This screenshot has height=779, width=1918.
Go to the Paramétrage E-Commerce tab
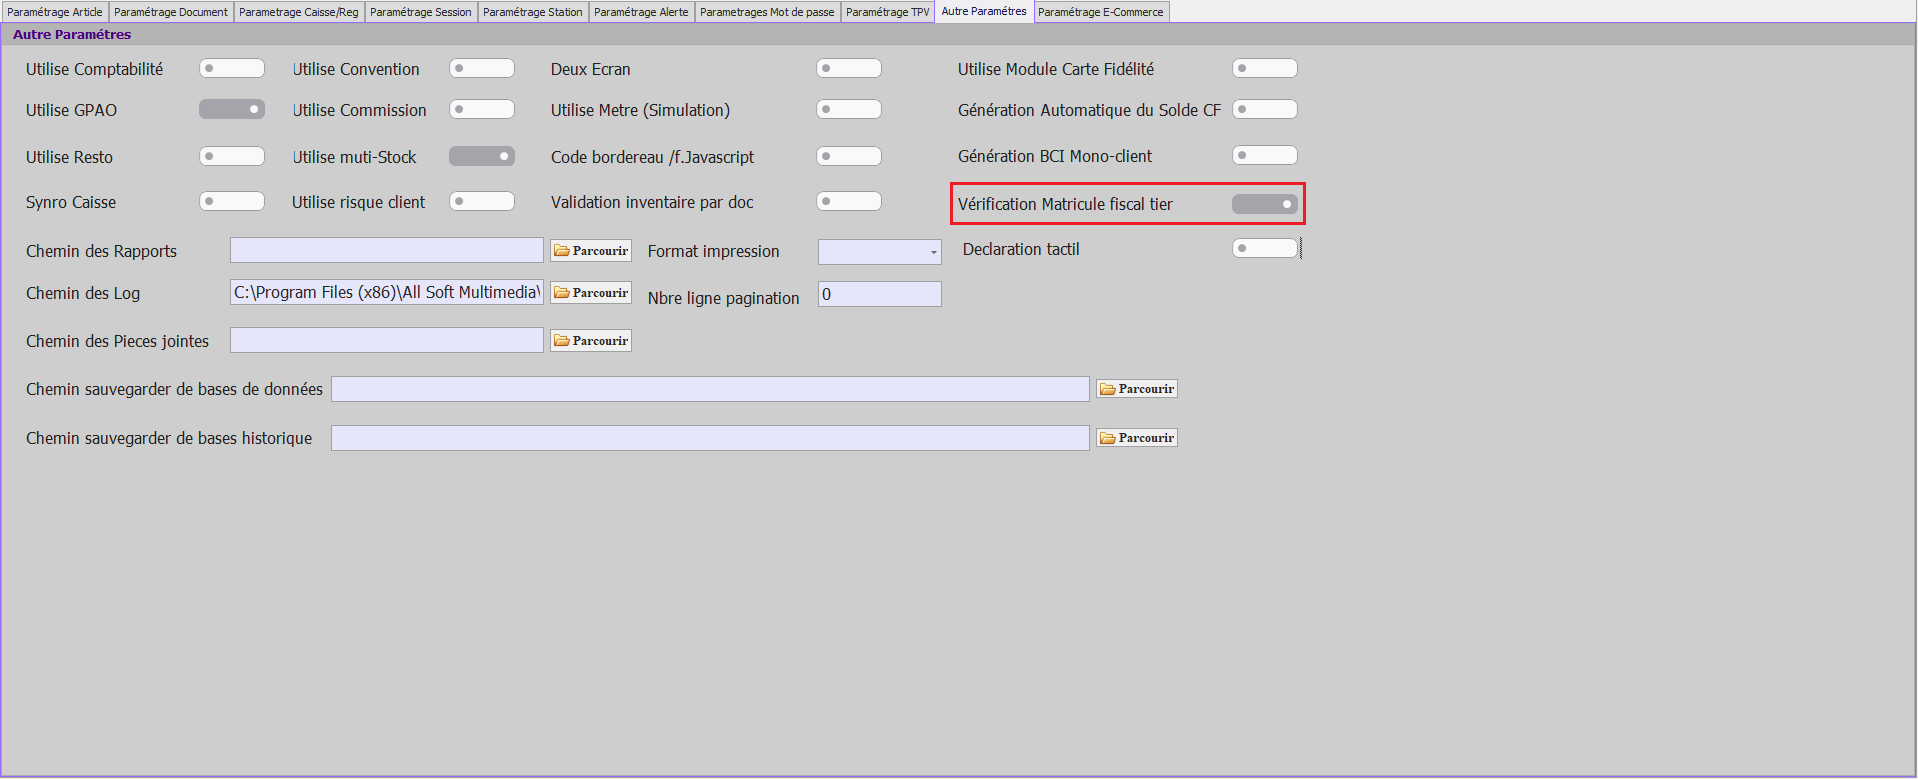[1101, 12]
